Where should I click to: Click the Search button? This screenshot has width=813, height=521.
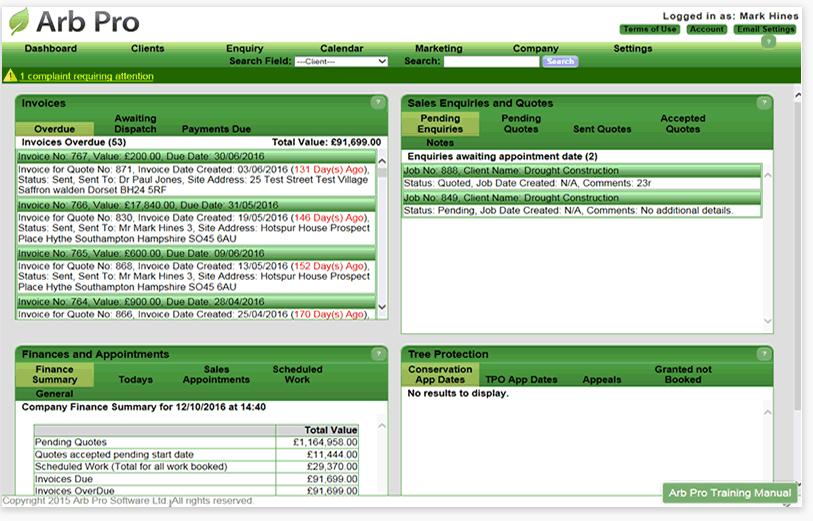[x=560, y=61]
